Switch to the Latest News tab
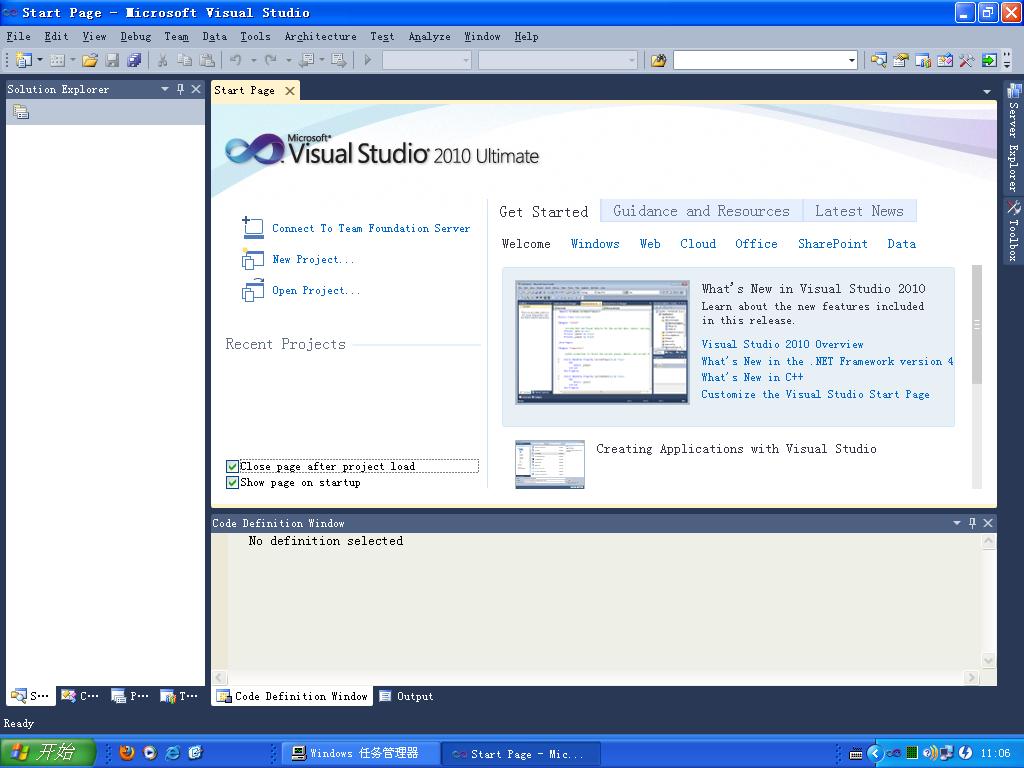The width and height of the screenshot is (1024, 768). coord(859,211)
